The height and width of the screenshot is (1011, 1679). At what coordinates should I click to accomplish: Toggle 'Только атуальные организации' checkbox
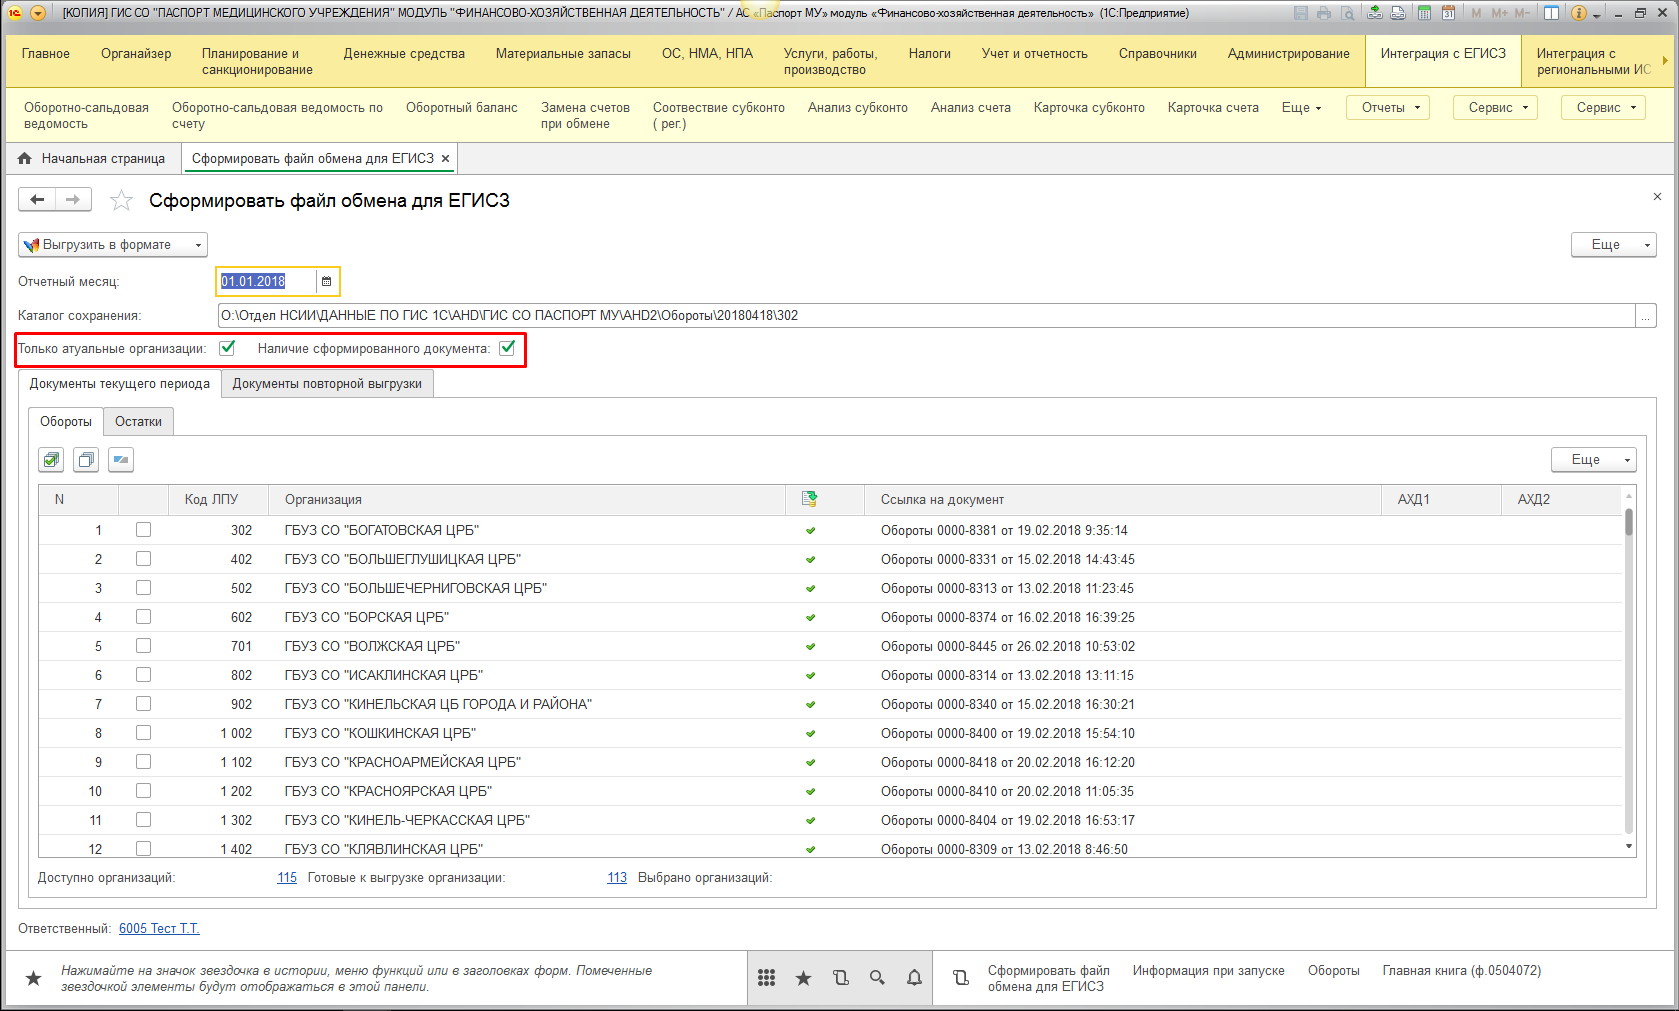coord(227,348)
